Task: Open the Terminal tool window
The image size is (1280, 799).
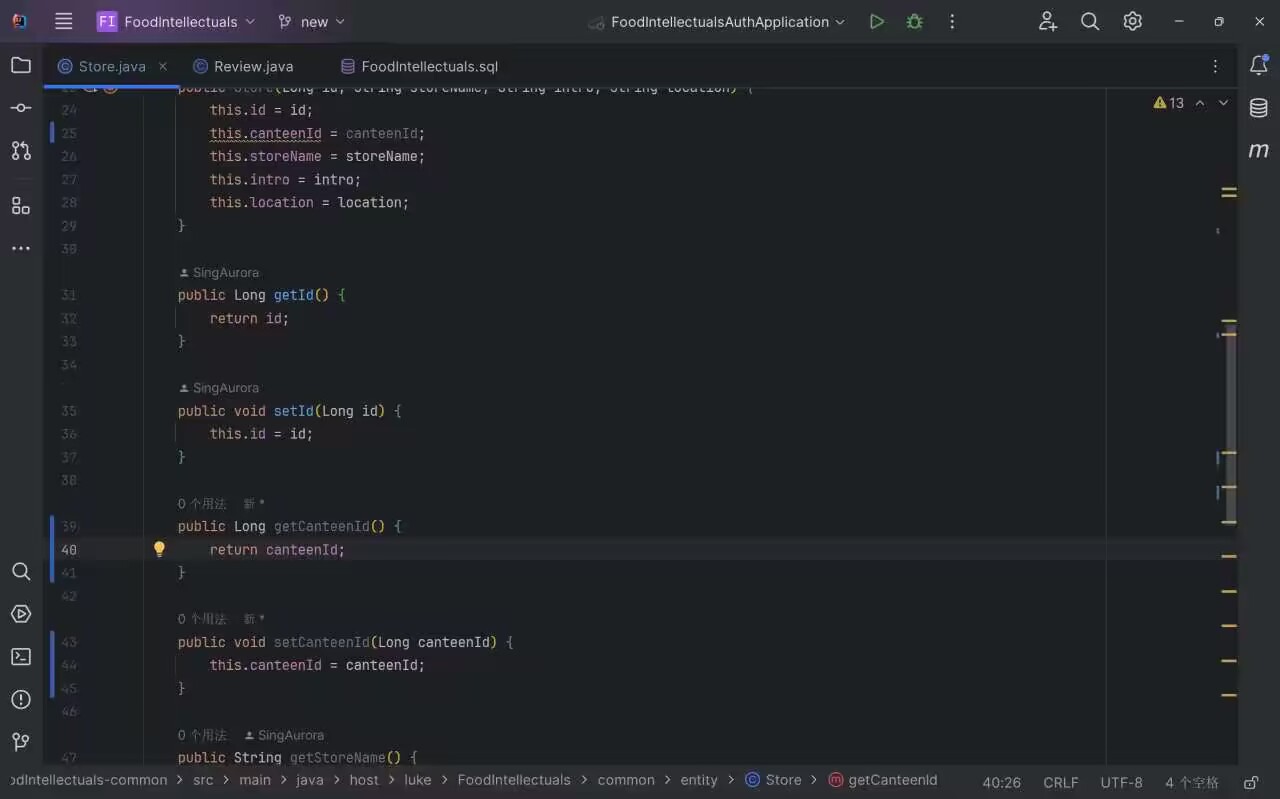Action: coord(21,657)
